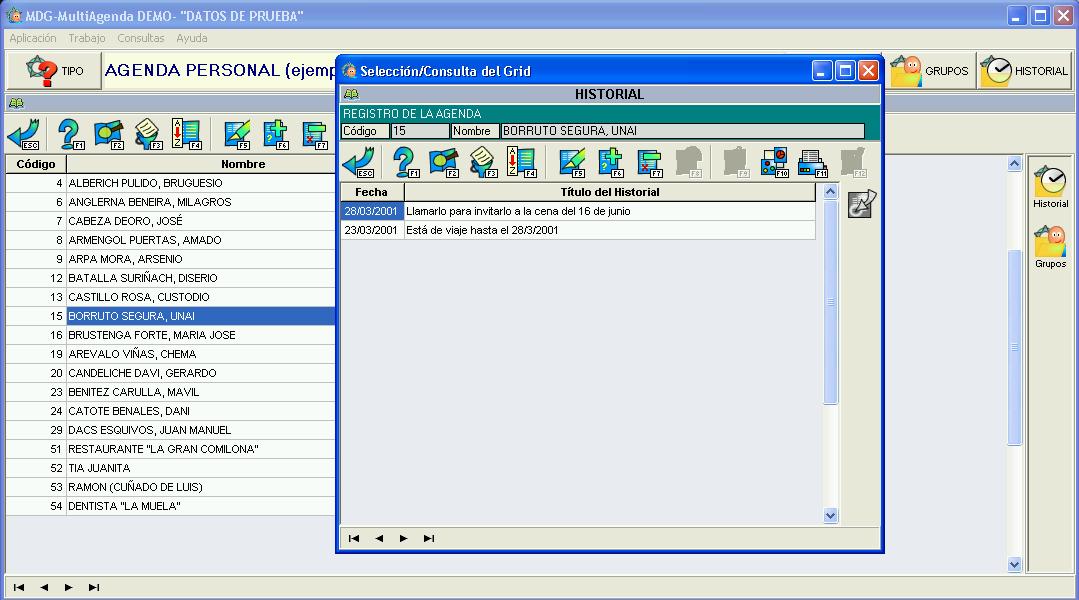
Task: Click the Título del Historial column header
Action: (610, 192)
